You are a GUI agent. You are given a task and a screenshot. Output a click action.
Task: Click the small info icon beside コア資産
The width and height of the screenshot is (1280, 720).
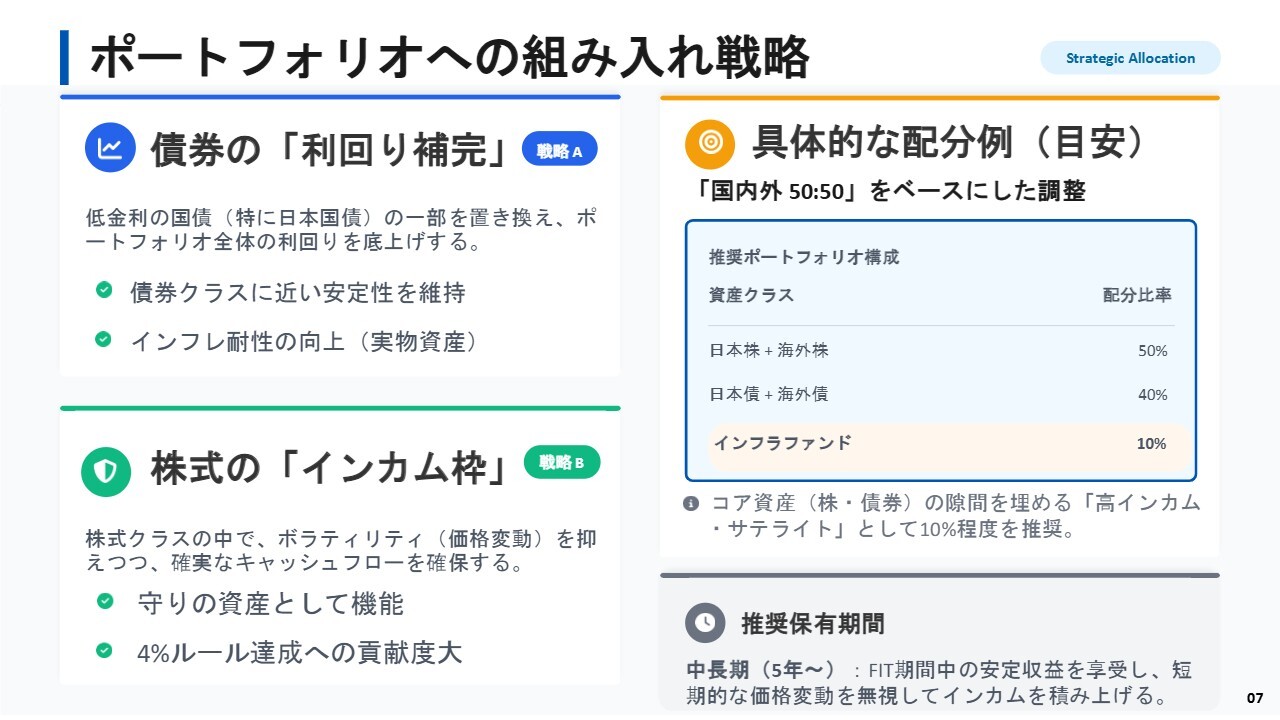pos(691,503)
